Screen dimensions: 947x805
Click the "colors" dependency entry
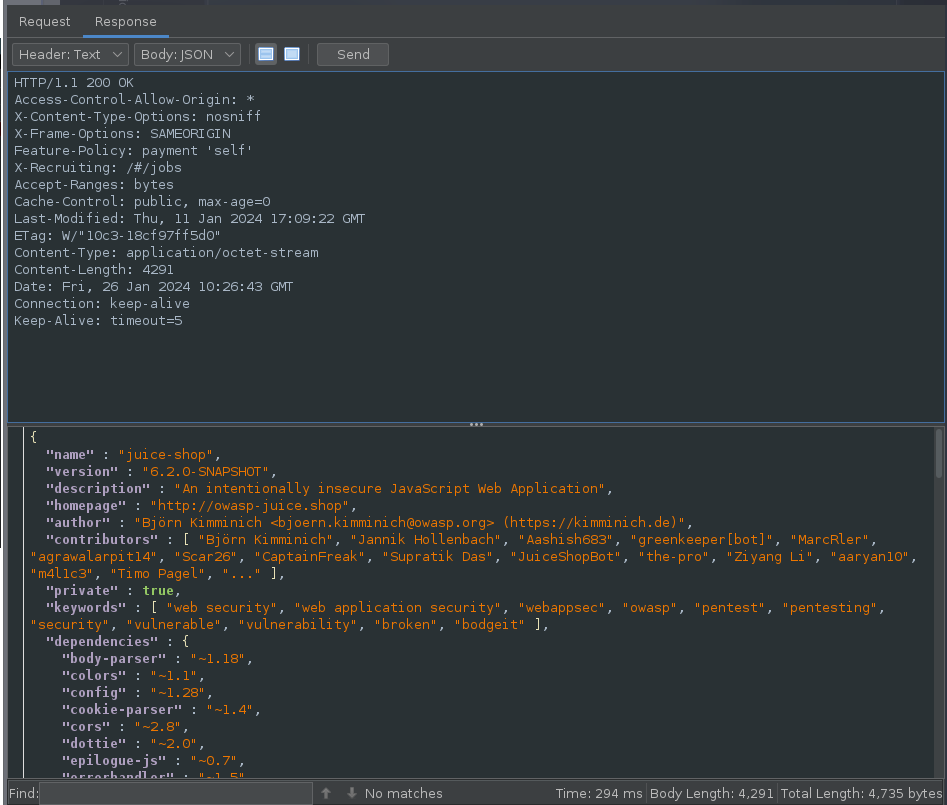coord(133,675)
